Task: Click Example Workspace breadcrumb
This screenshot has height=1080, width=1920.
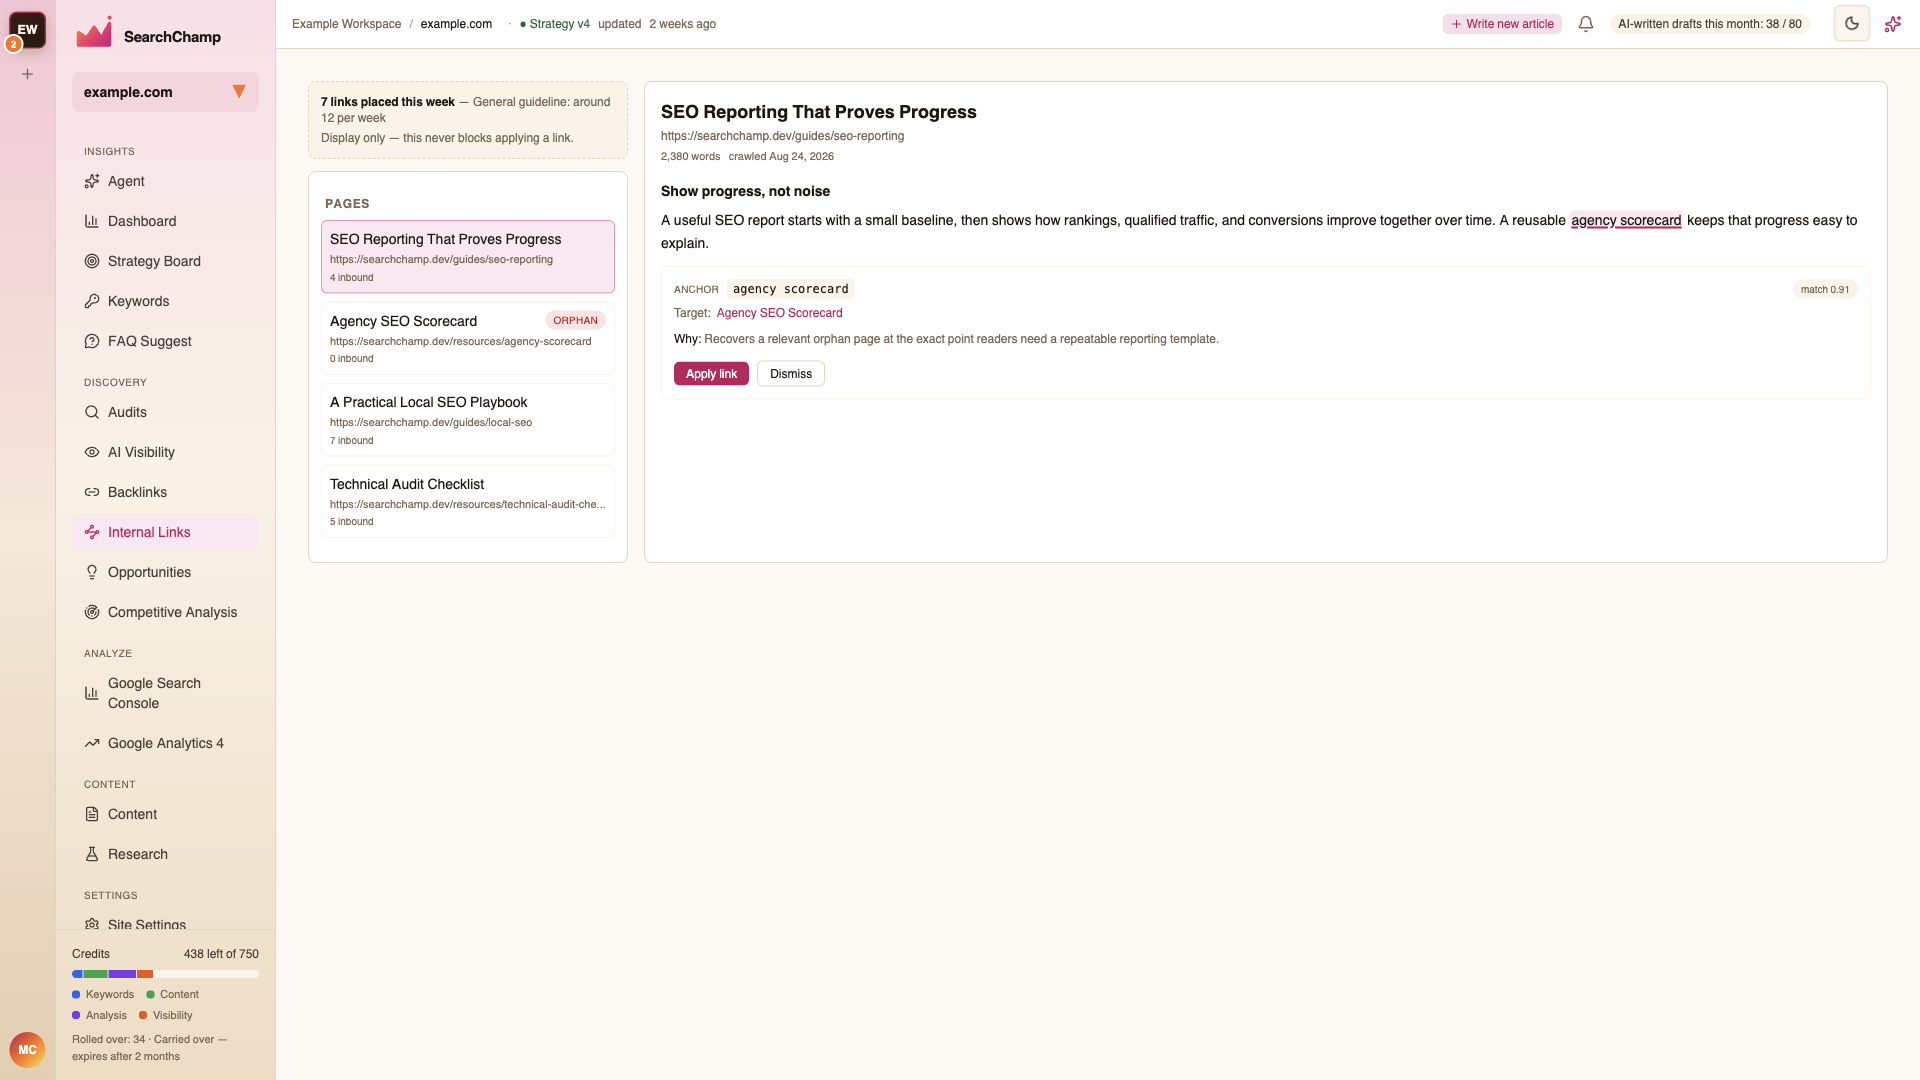Action: (x=346, y=24)
